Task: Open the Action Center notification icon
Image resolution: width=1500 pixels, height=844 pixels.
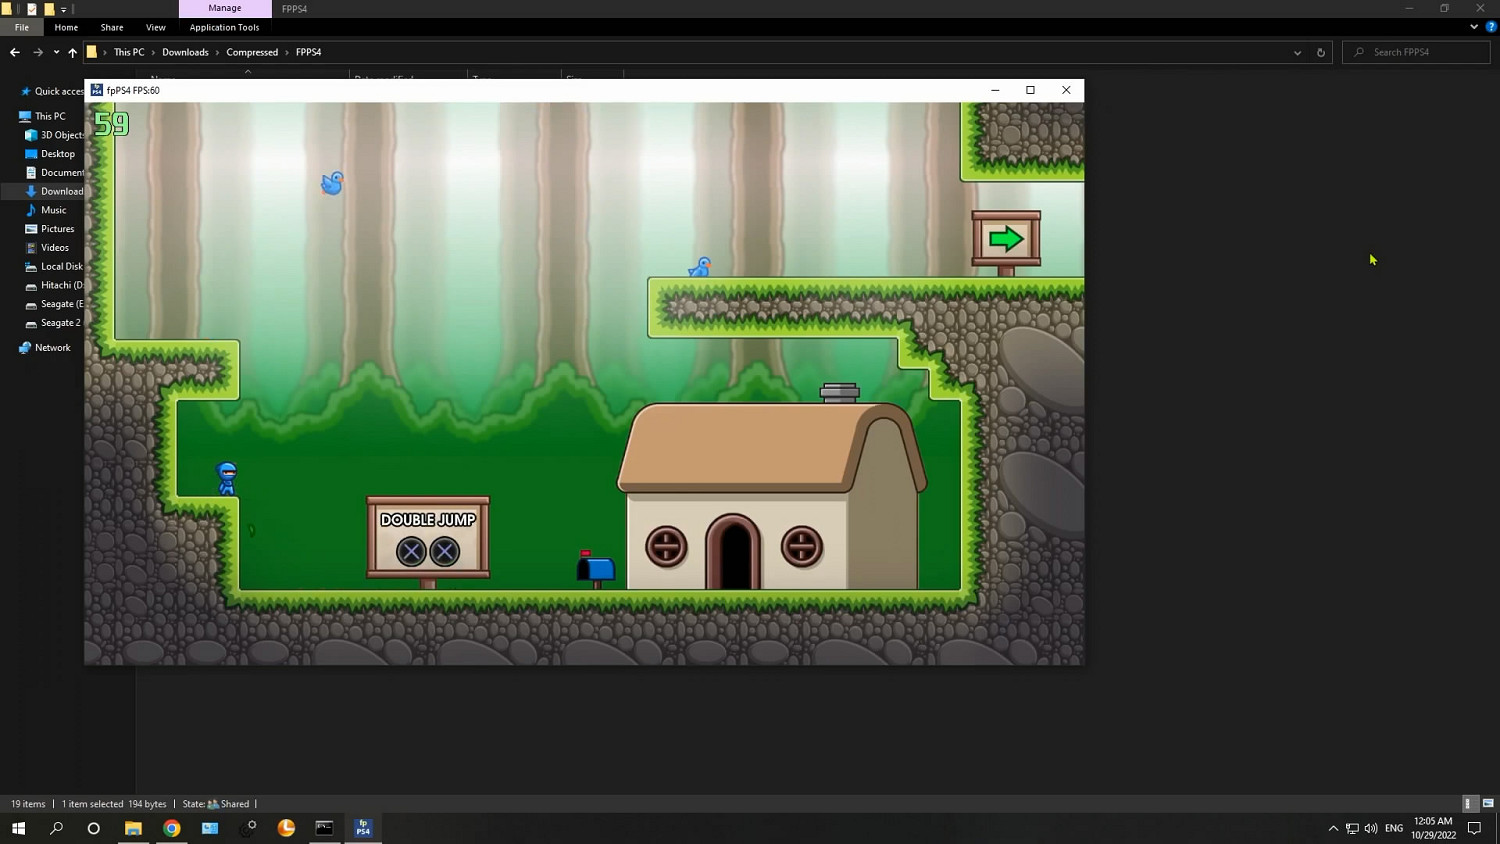Action: (x=1474, y=828)
